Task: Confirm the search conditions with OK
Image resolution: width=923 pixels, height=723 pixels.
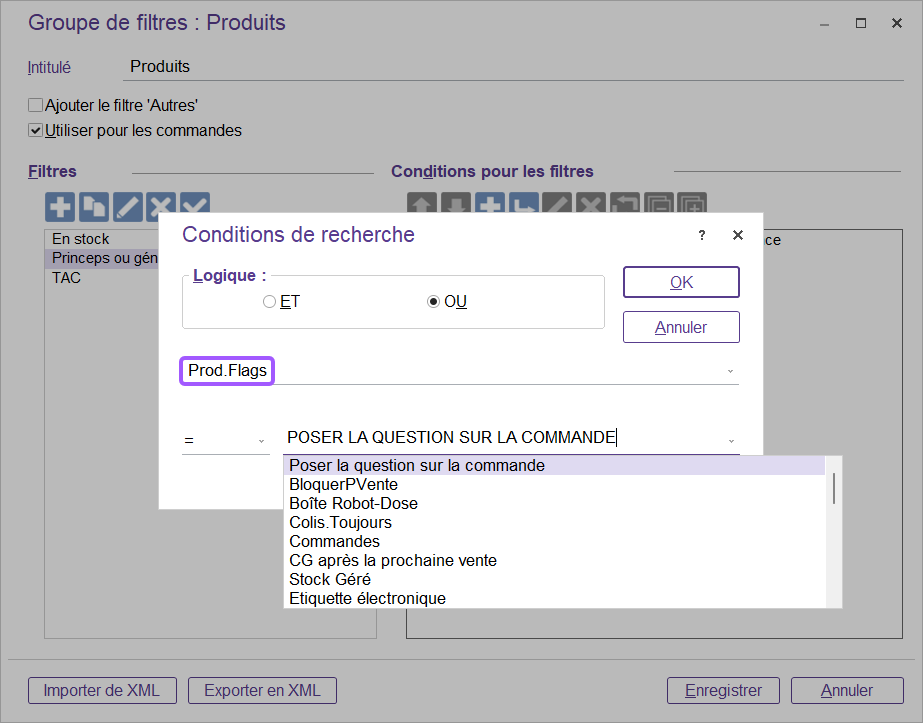Action: coord(681,282)
